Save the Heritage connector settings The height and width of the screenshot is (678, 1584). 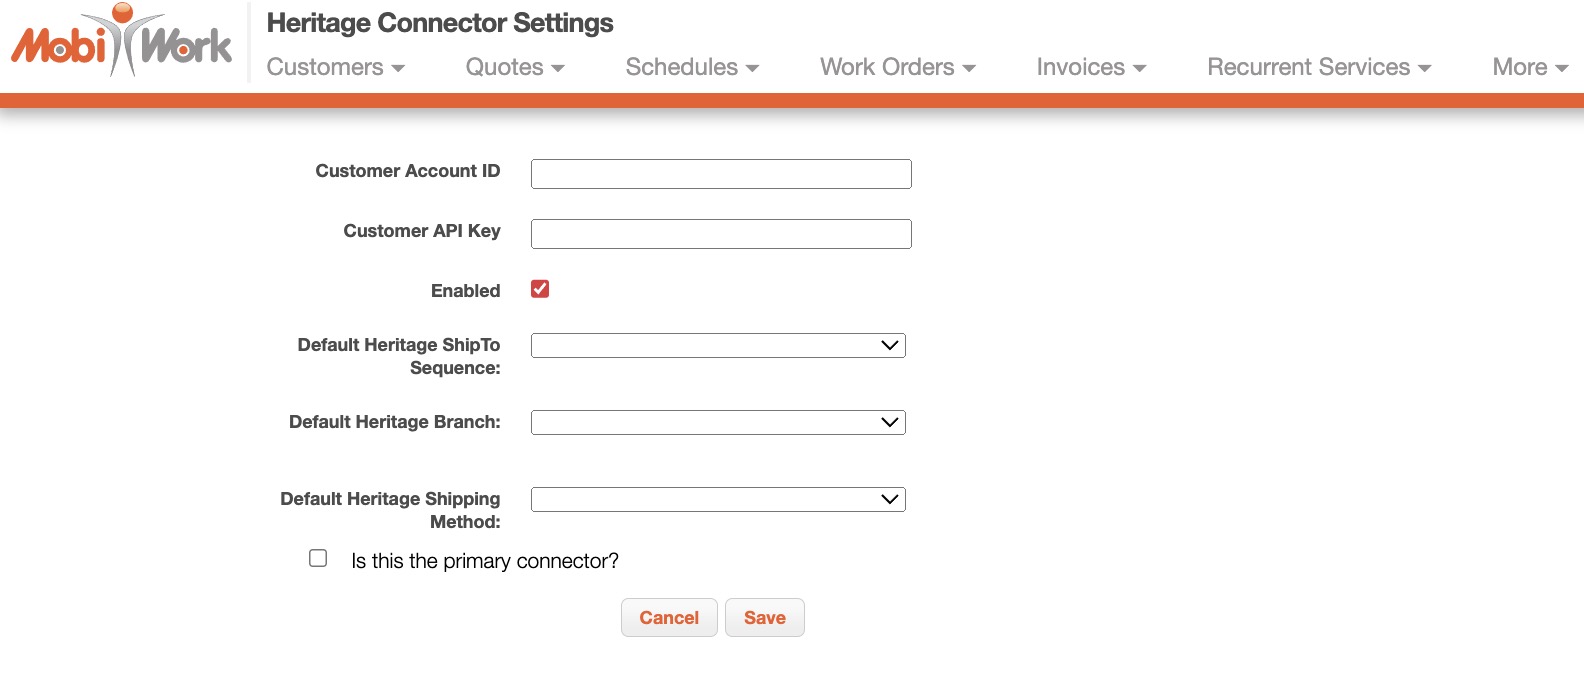coord(765,618)
